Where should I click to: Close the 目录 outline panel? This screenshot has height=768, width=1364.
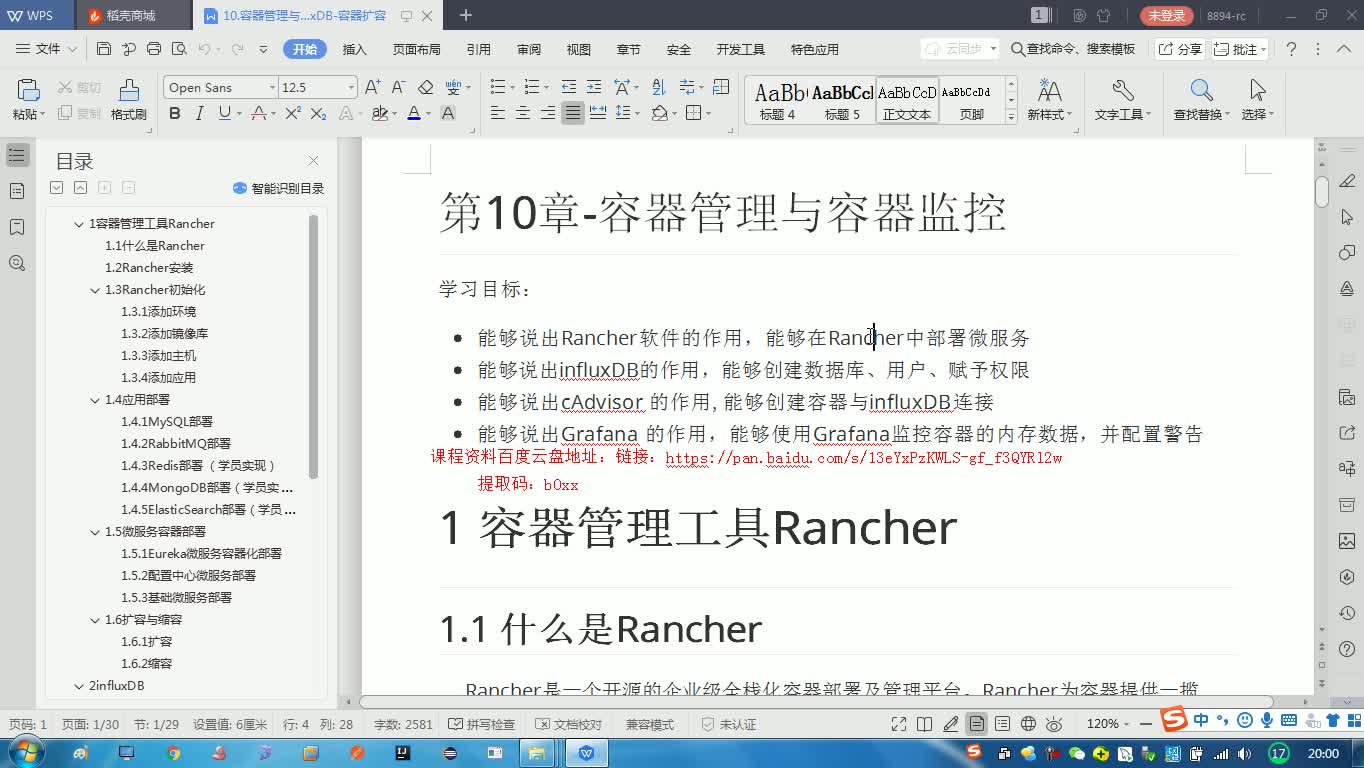pyautogui.click(x=313, y=160)
